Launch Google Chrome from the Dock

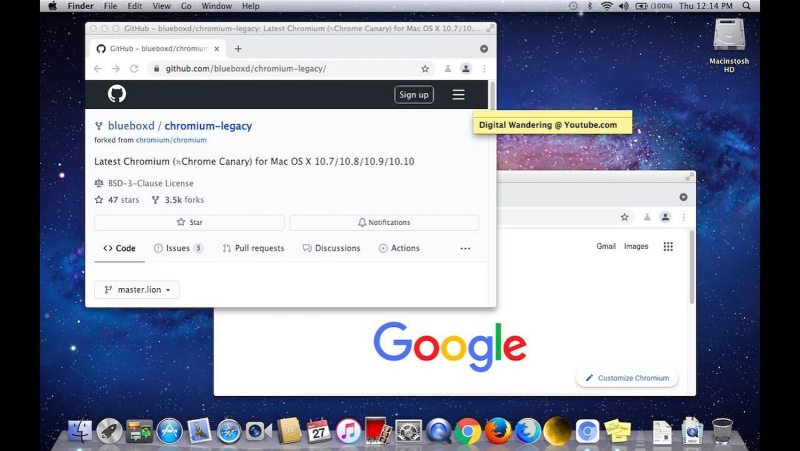pos(468,432)
